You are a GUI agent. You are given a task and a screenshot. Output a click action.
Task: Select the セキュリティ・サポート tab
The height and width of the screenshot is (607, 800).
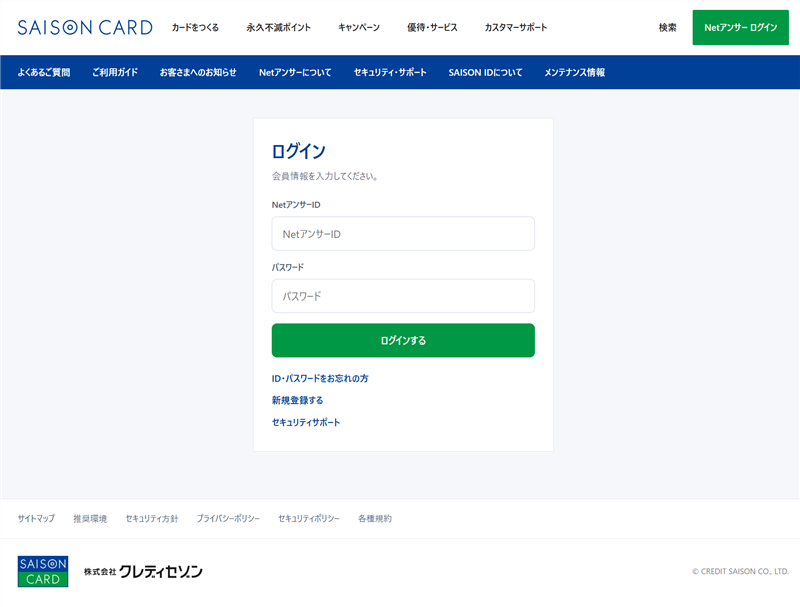390,72
